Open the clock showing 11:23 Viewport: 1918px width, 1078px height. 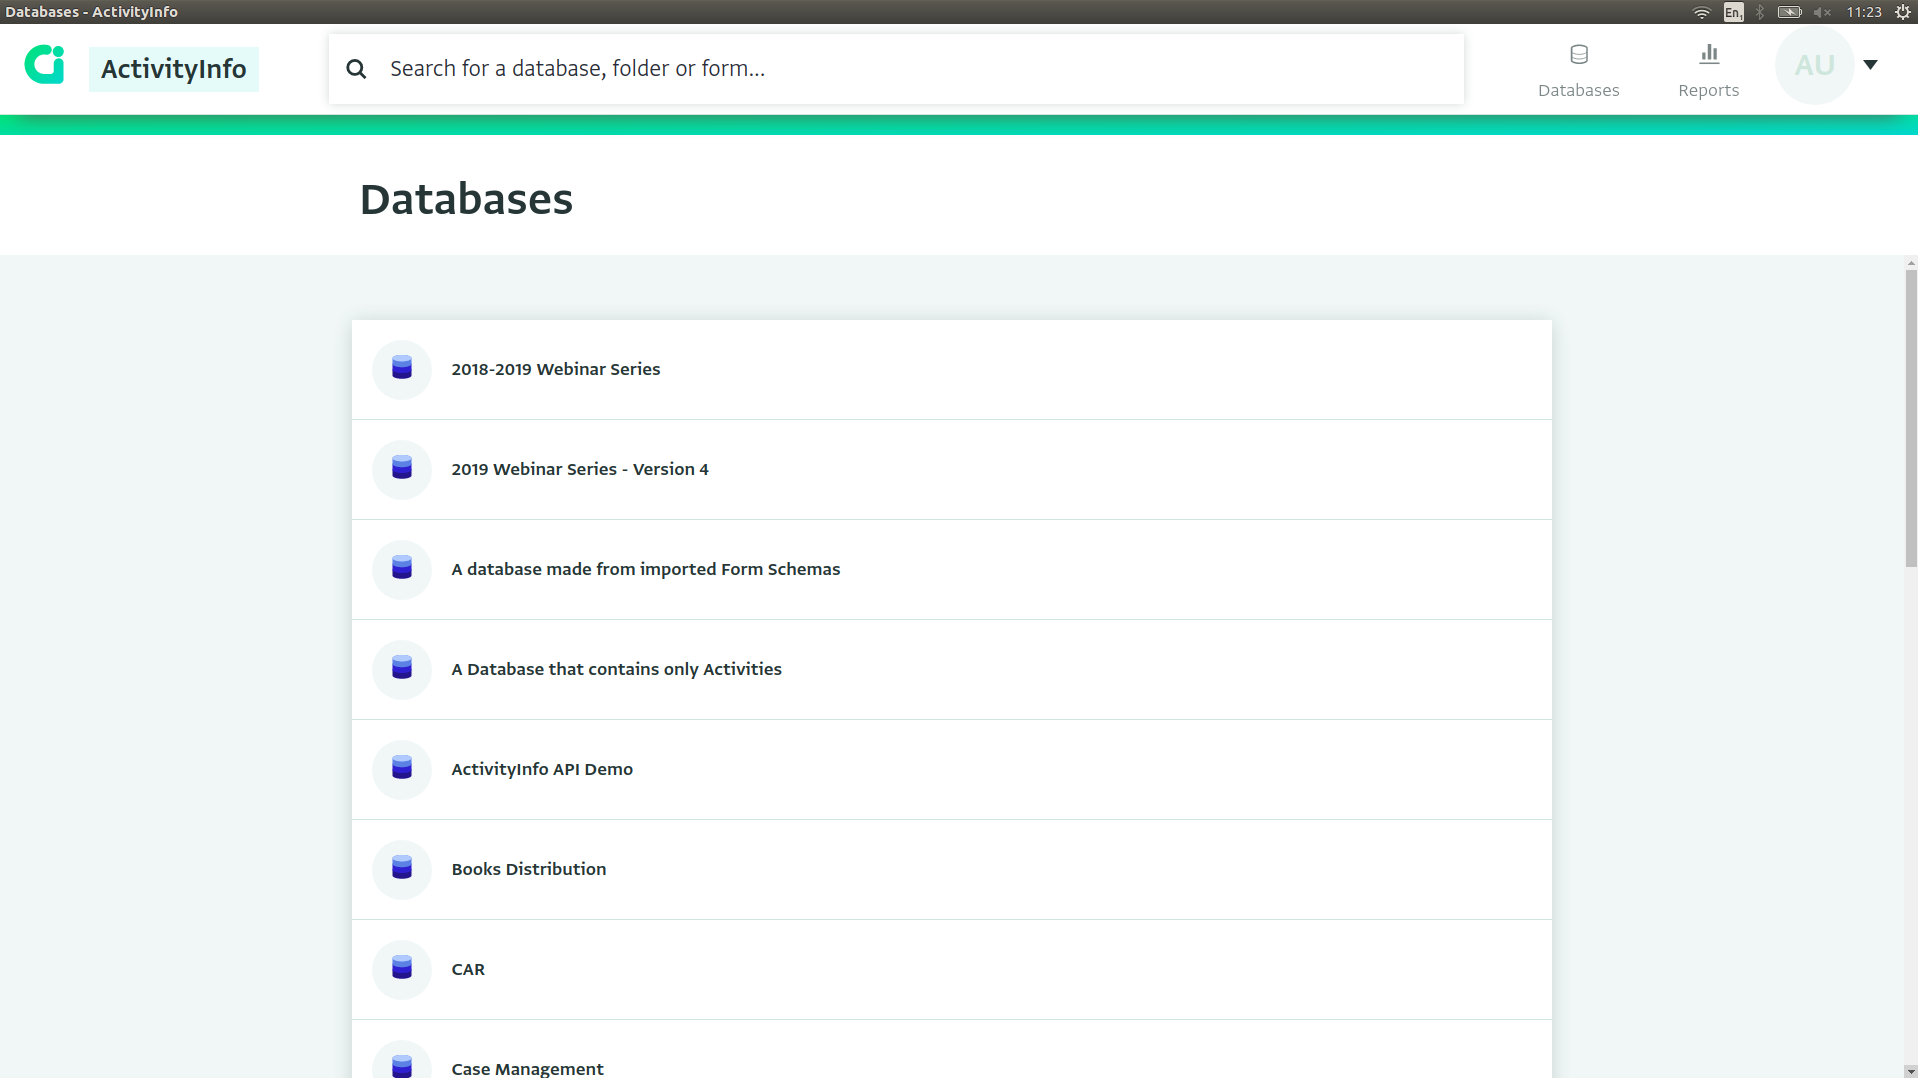[x=1864, y=12]
